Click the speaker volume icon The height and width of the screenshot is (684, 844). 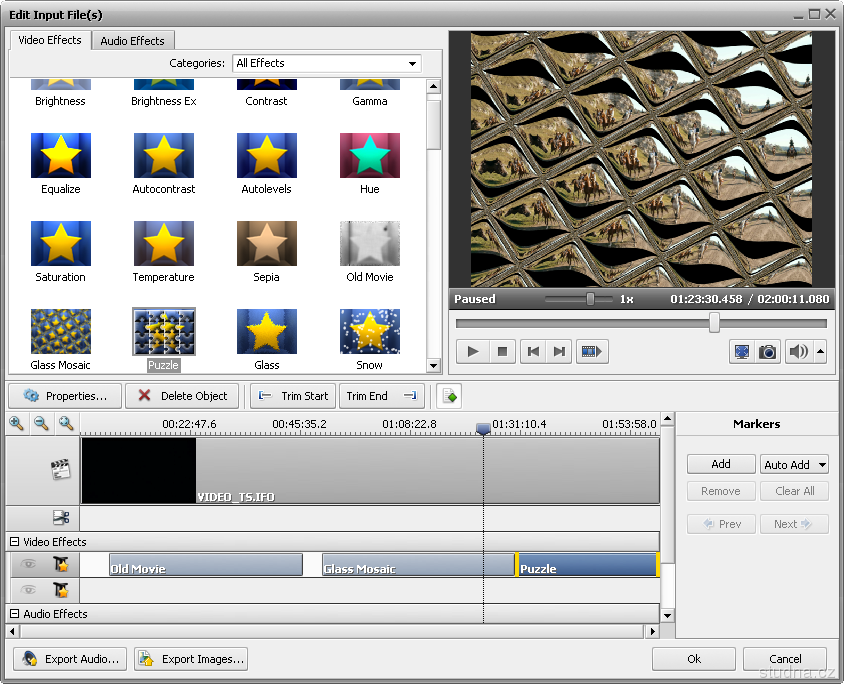coord(797,351)
